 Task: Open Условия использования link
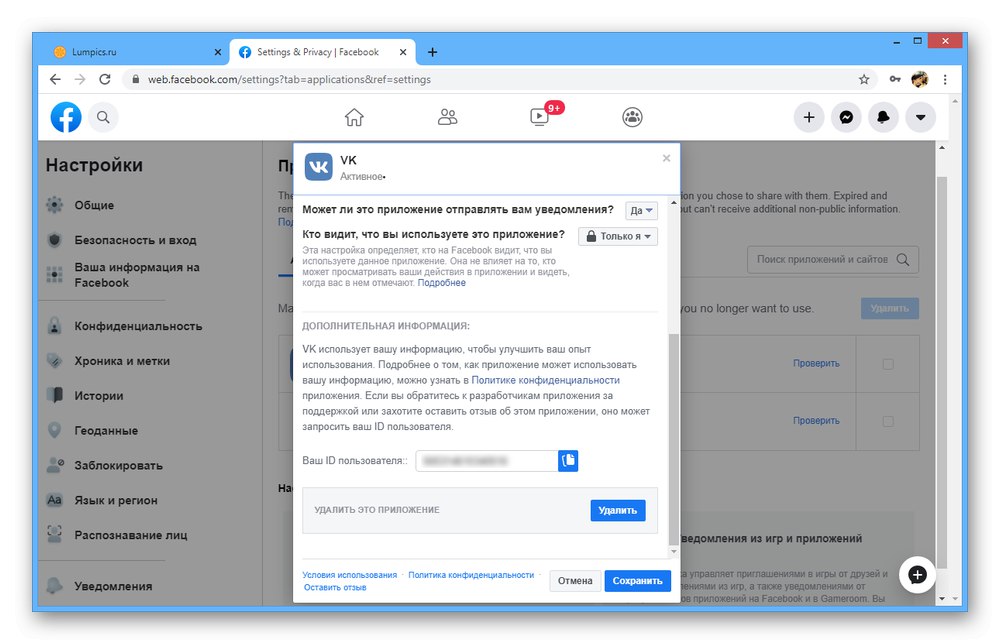[349, 575]
